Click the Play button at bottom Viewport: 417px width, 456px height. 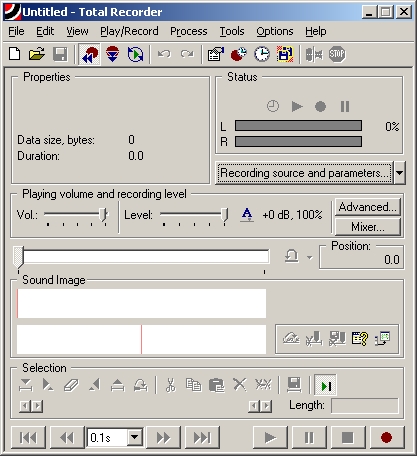click(x=270, y=438)
